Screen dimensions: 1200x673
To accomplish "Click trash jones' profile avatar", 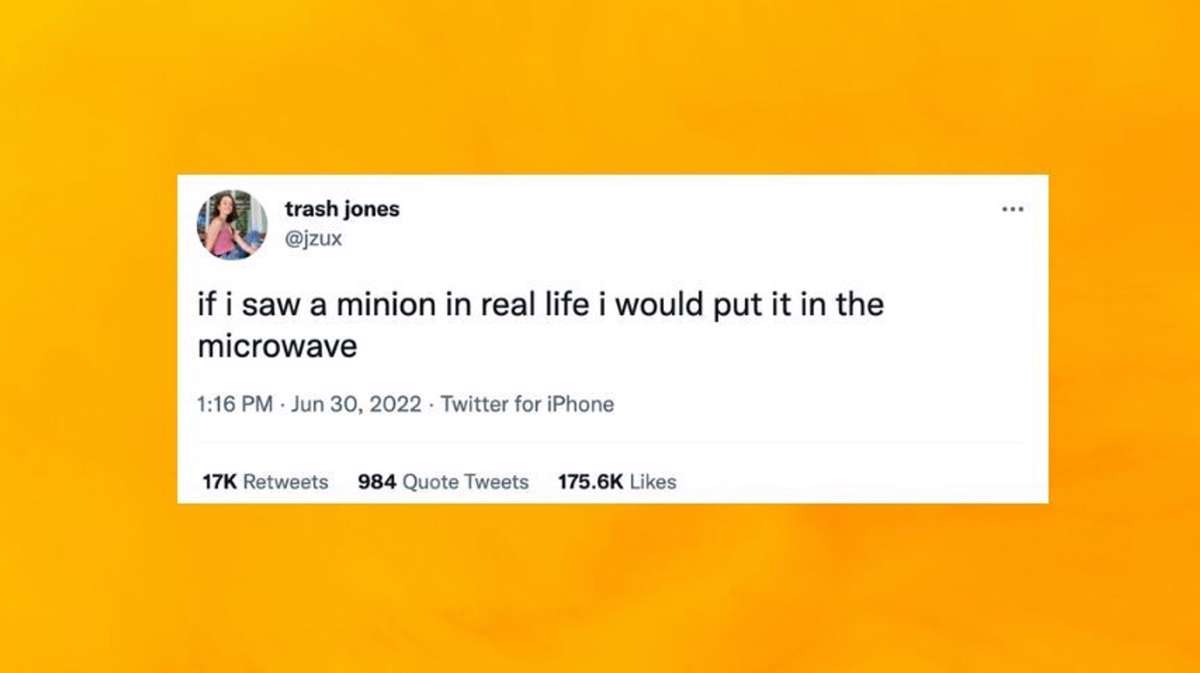I will click(231, 225).
